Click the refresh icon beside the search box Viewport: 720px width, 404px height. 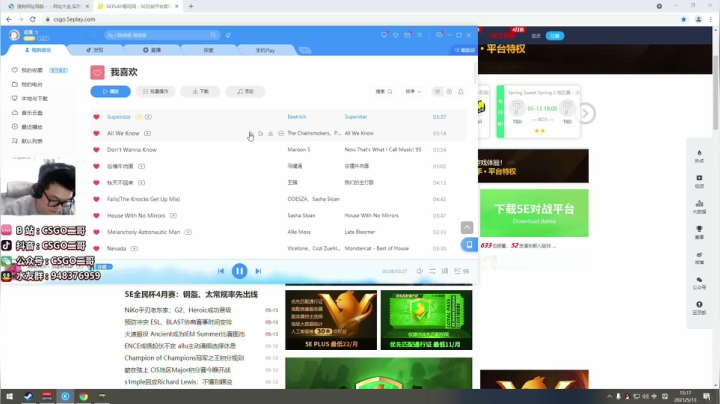pos(228,35)
